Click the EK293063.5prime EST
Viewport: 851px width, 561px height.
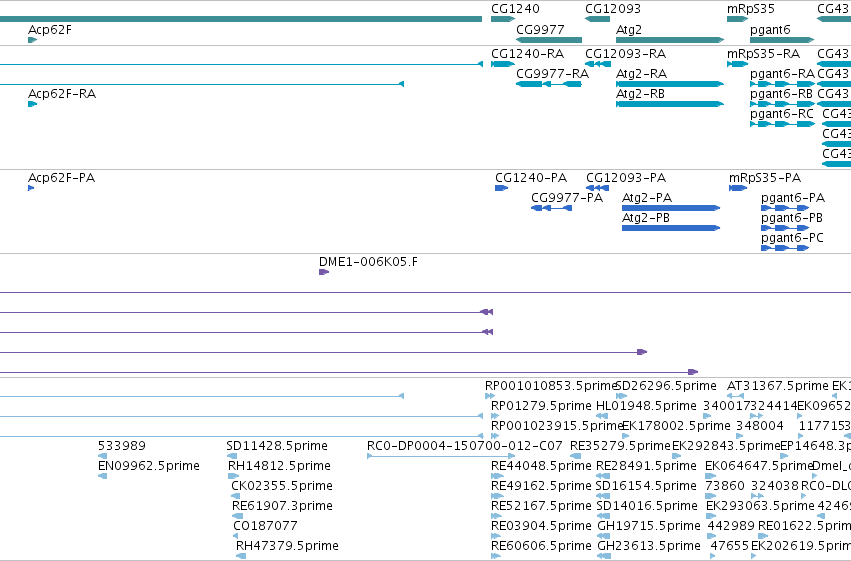(x=711, y=517)
